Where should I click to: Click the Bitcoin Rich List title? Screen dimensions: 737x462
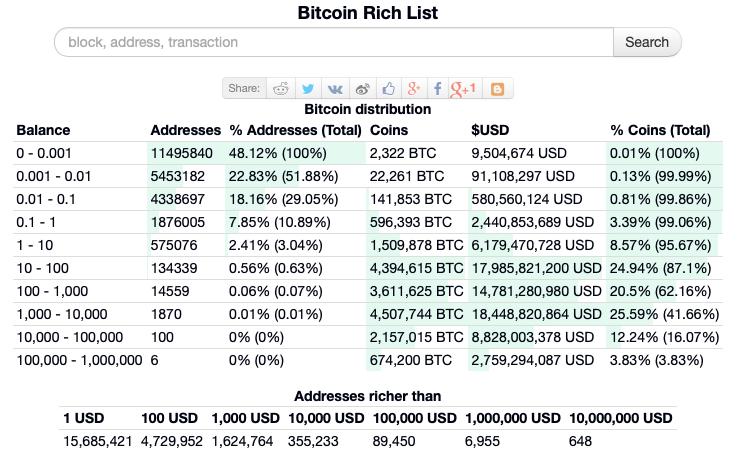tap(368, 13)
